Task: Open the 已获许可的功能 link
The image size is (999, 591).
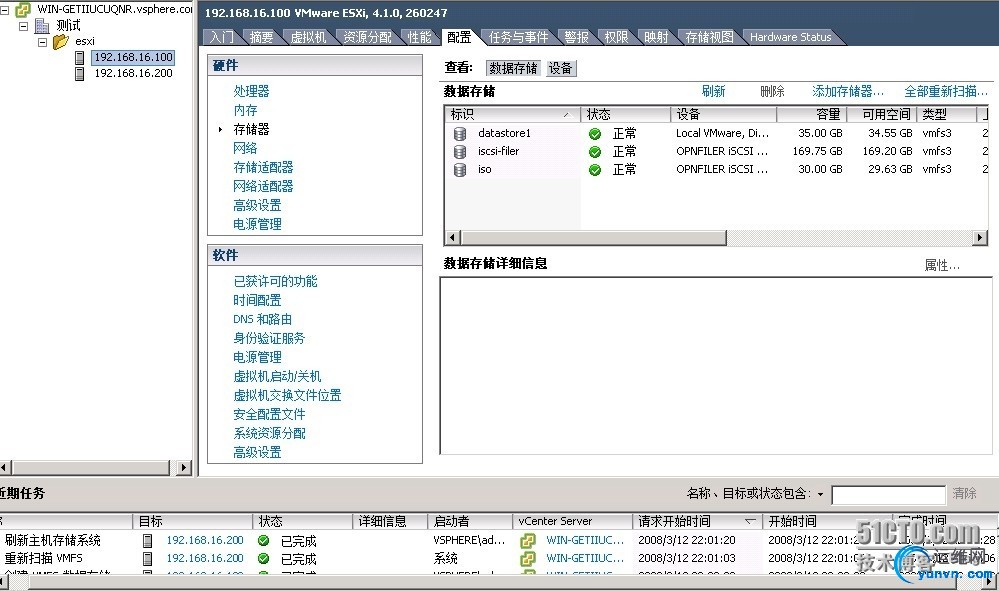Action: tap(275, 281)
